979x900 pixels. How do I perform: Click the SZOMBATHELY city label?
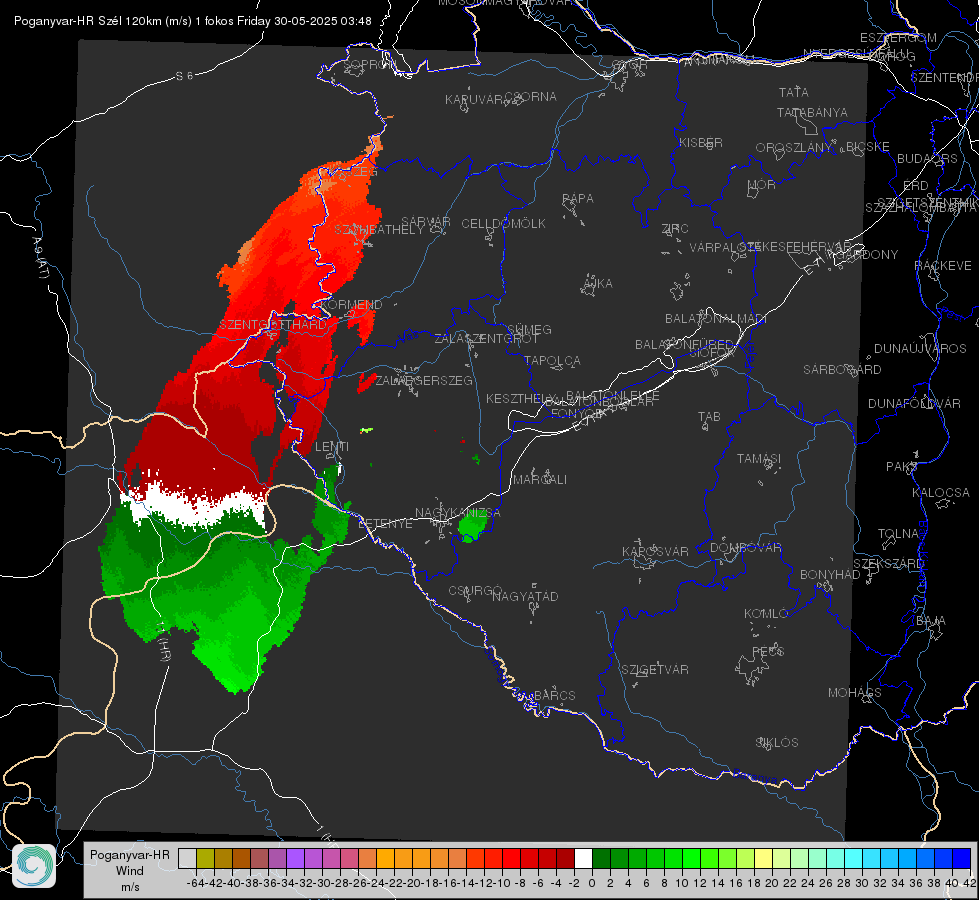tap(378, 230)
